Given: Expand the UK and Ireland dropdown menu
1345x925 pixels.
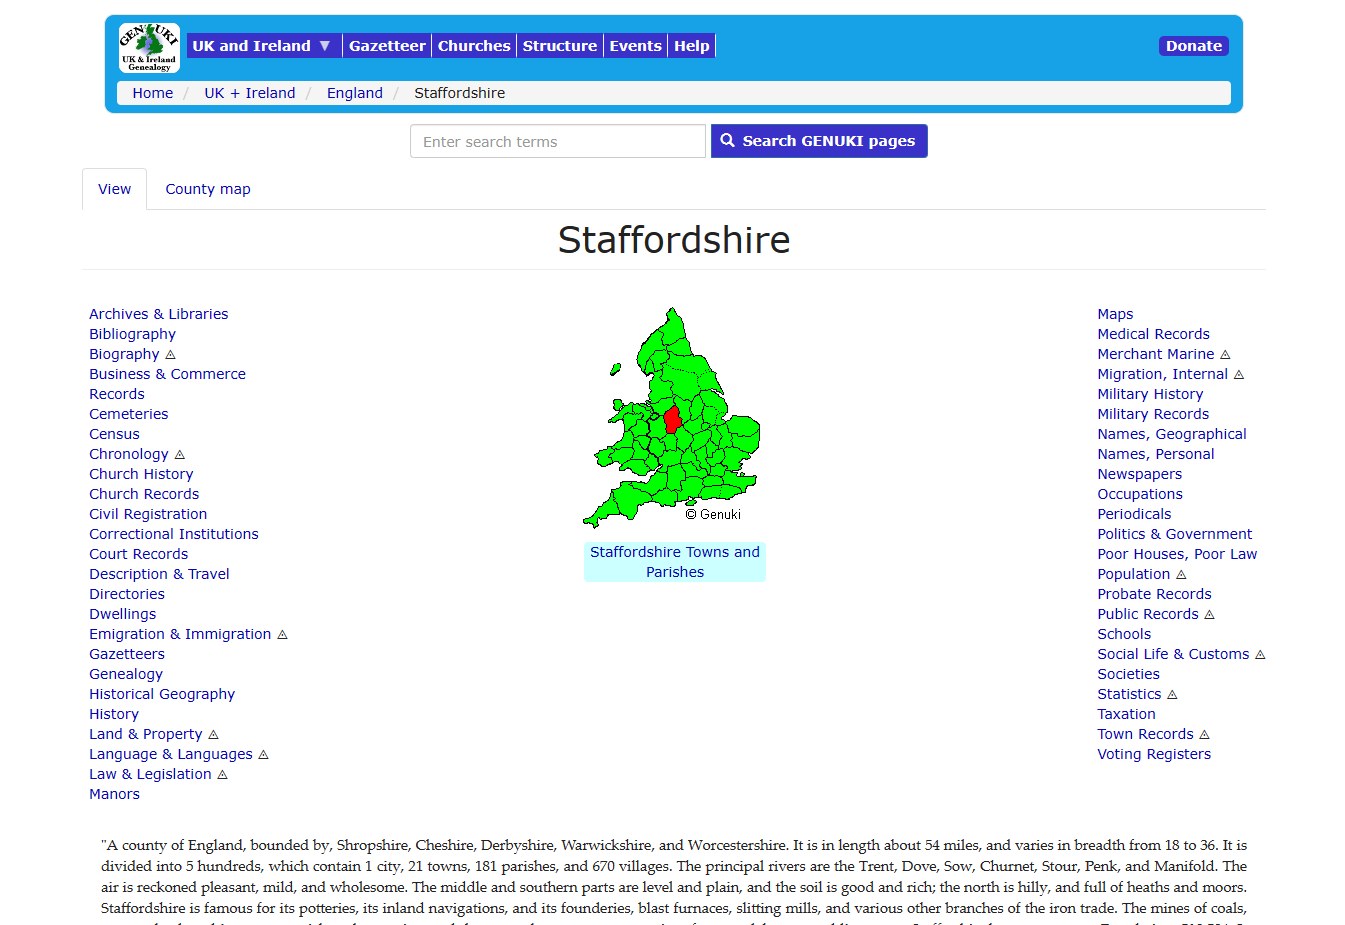Looking at the screenshot, I should pos(262,46).
